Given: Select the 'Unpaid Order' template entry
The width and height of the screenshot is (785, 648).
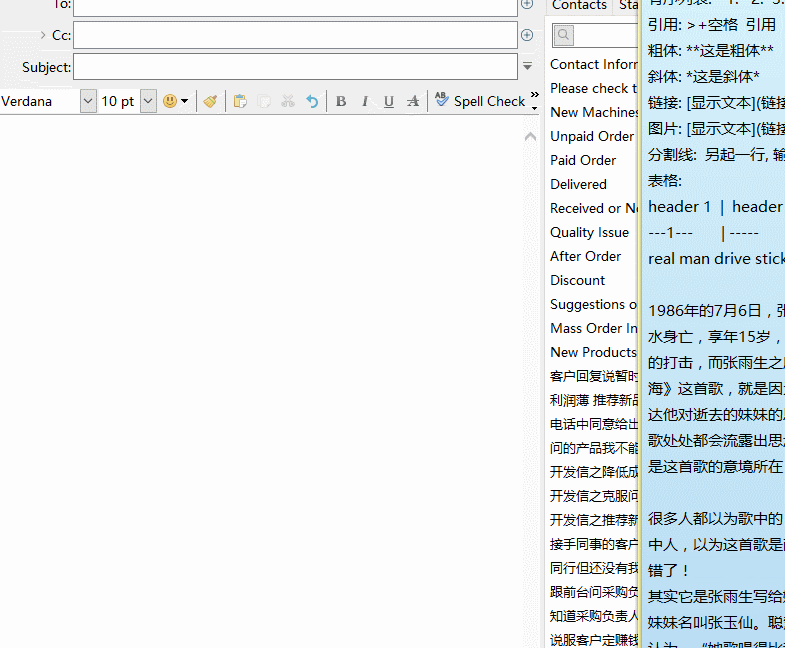Looking at the screenshot, I should [592, 137].
